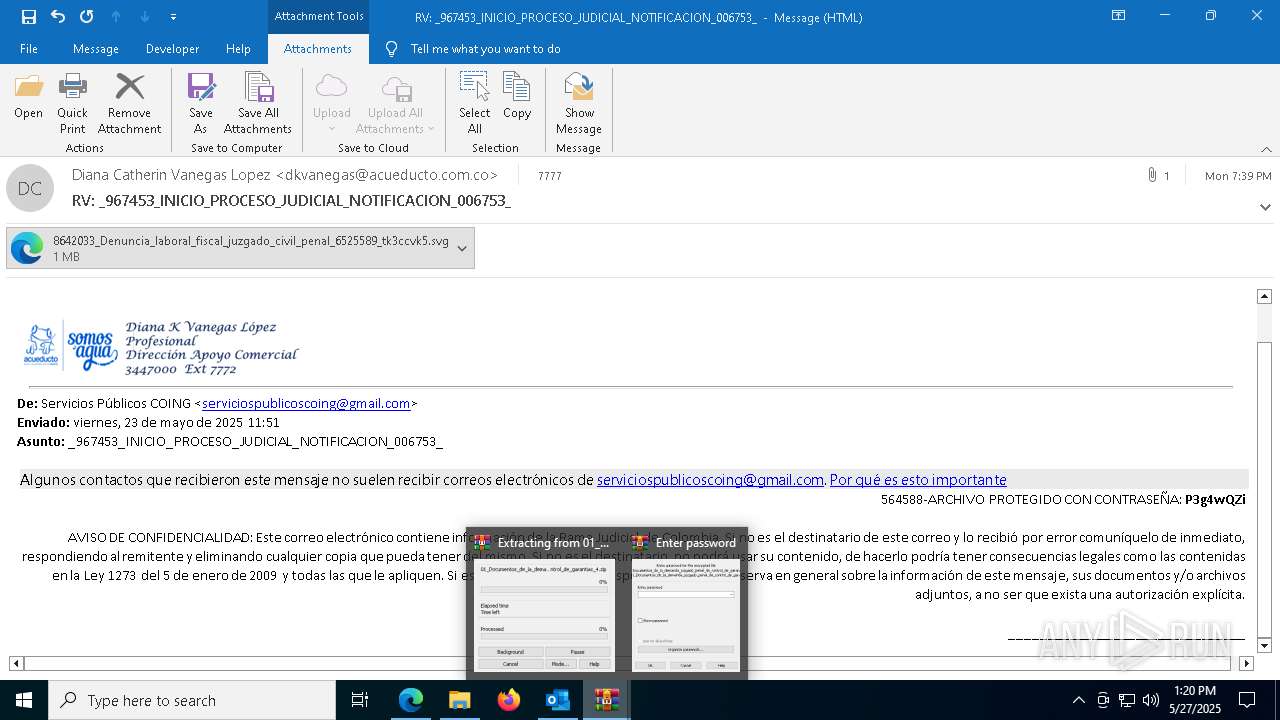1280x720 pixels.
Task: Expand the message header chevron
Action: (1265, 207)
